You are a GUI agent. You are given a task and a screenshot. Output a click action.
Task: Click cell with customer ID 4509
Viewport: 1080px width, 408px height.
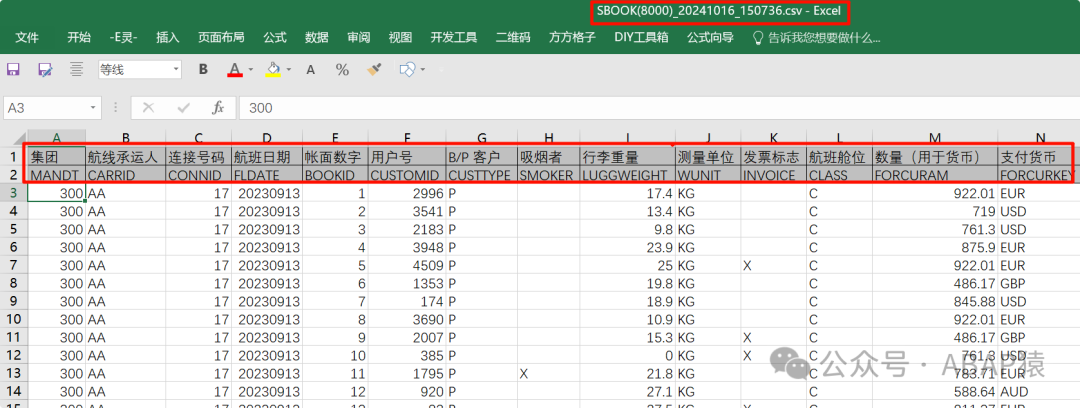click(x=407, y=265)
